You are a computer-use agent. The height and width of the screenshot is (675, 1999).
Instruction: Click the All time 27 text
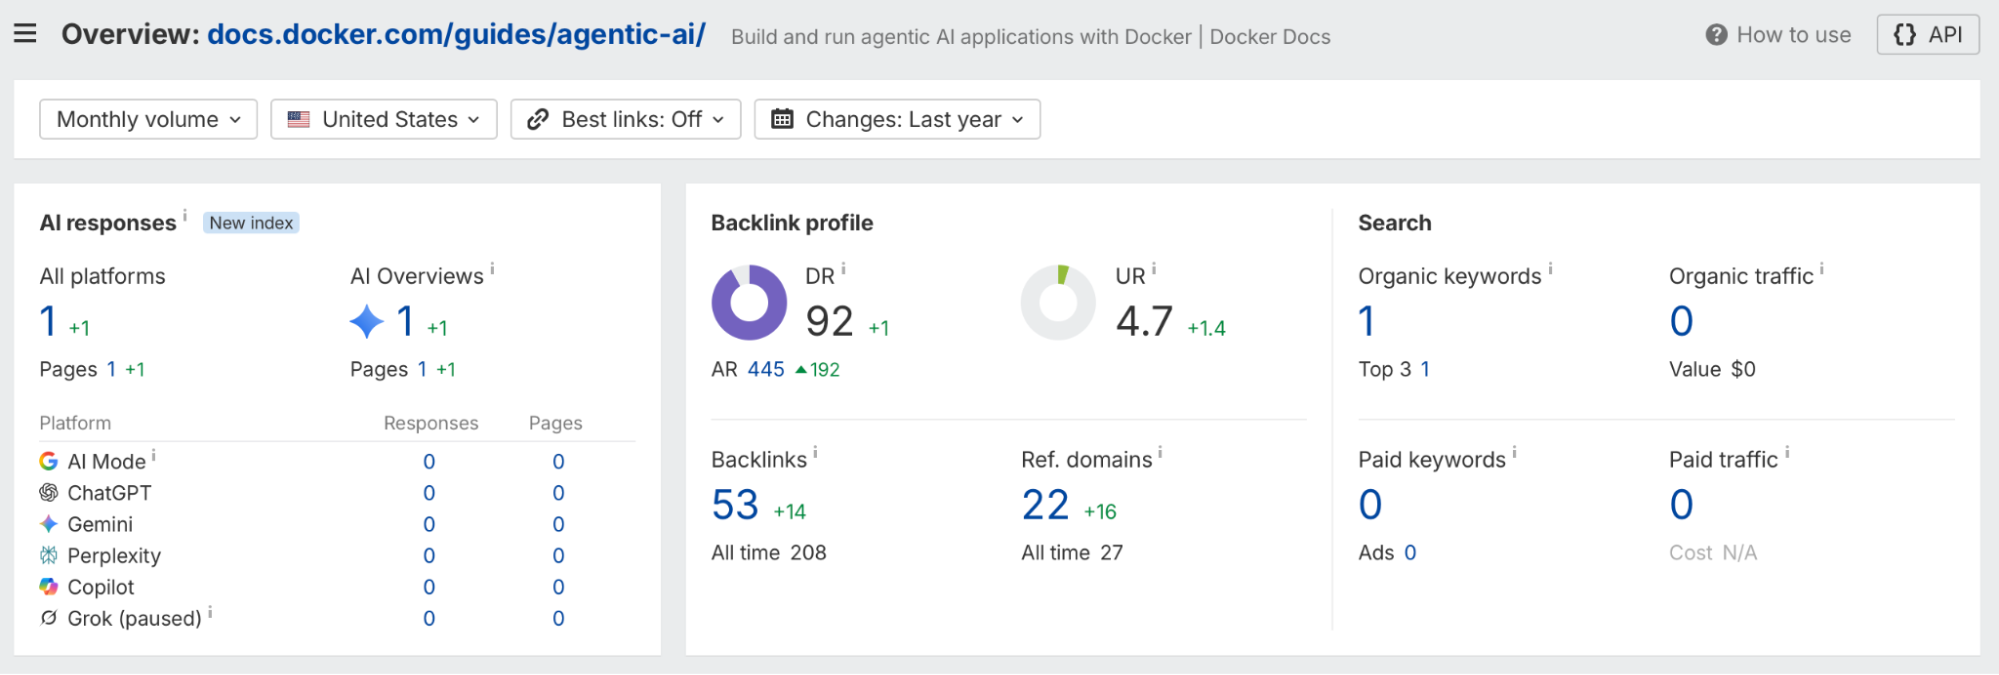click(x=1072, y=553)
